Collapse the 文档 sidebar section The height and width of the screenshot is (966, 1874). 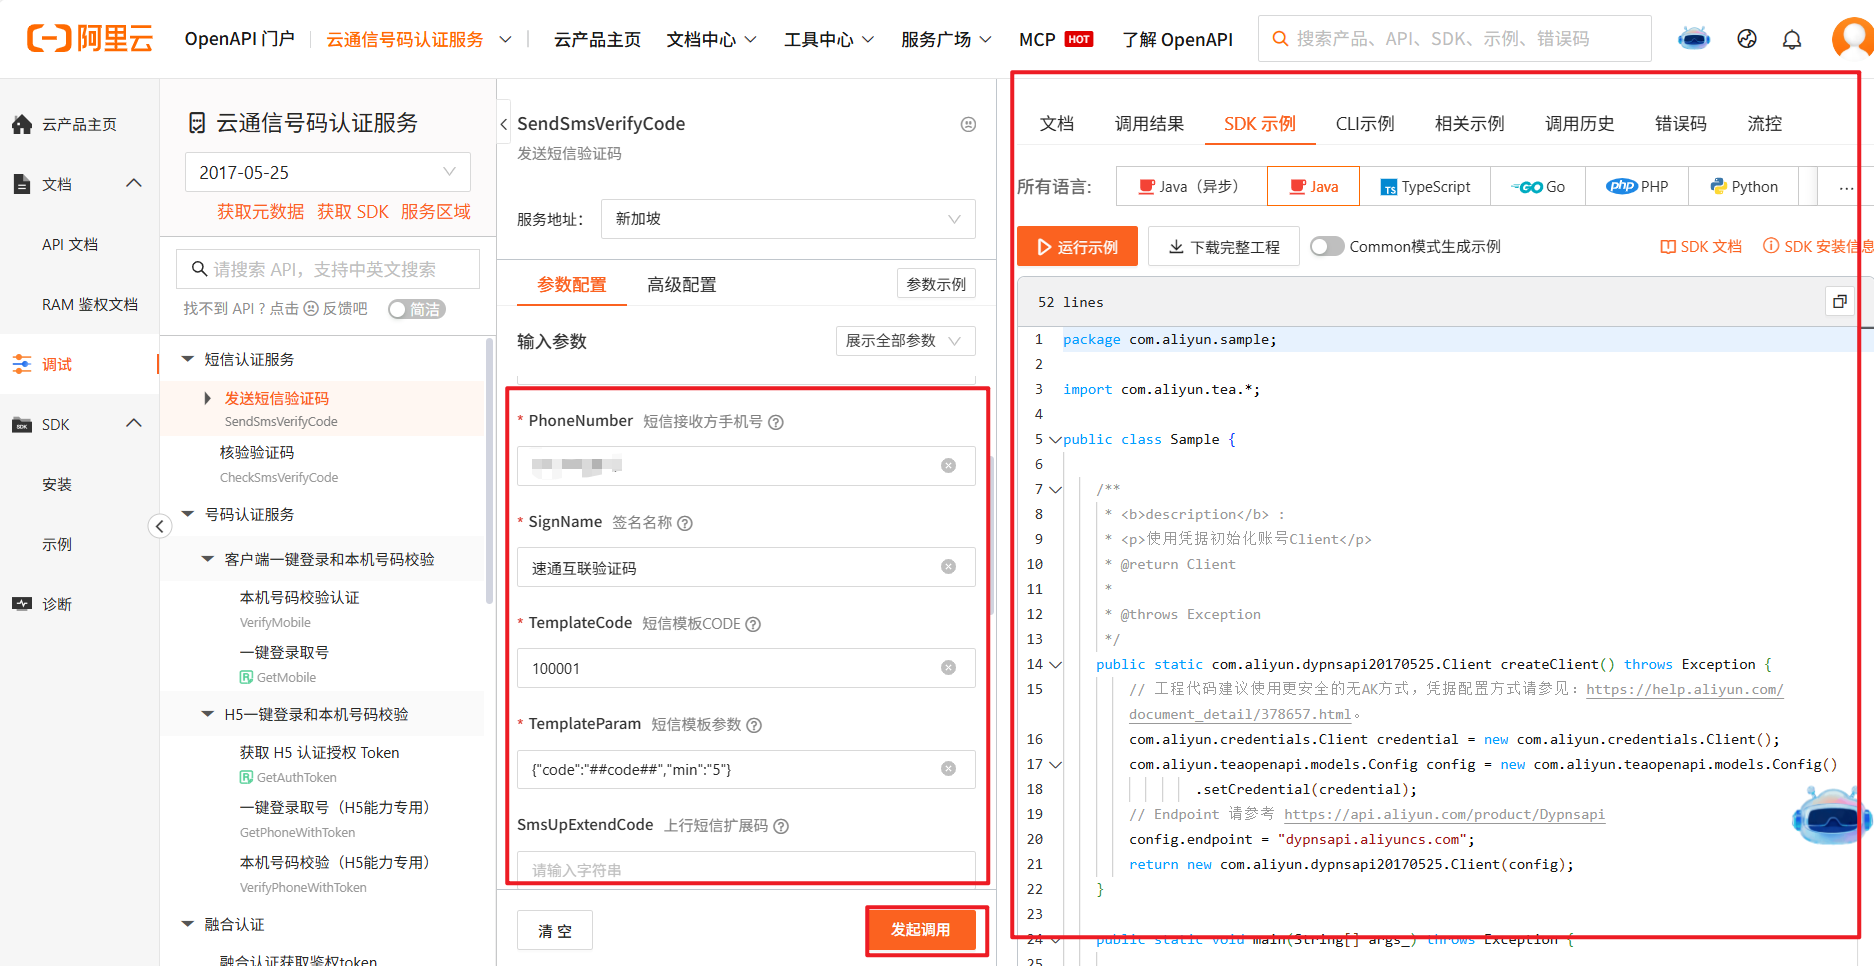click(134, 184)
